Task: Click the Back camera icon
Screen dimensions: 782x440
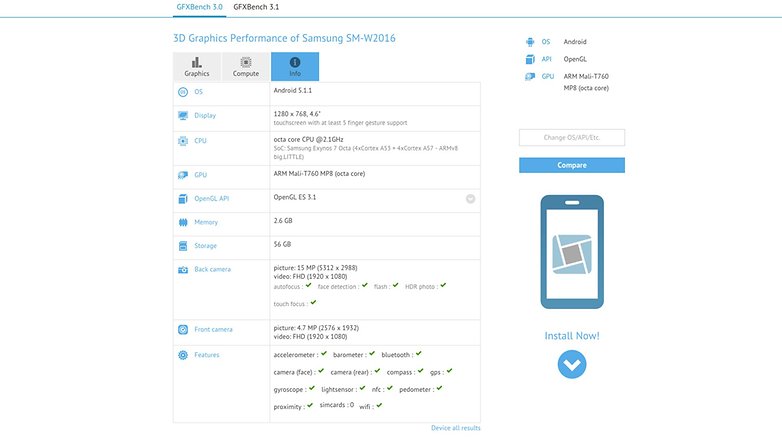Action: 183,270
